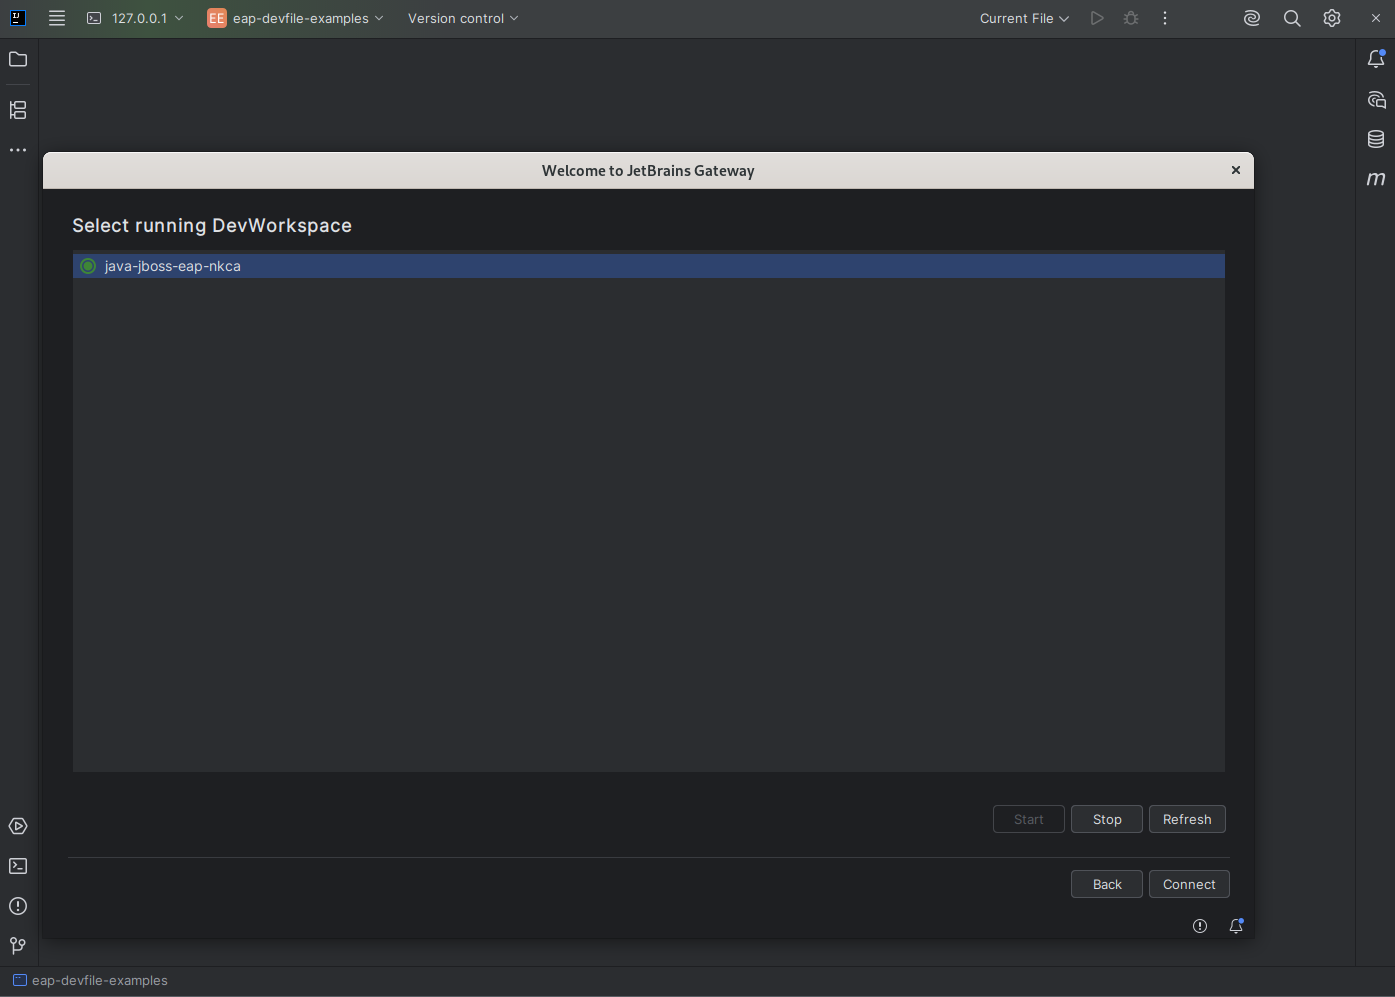The height and width of the screenshot is (997, 1395).
Task: Open the Project tool window
Action: pyautogui.click(x=18, y=60)
